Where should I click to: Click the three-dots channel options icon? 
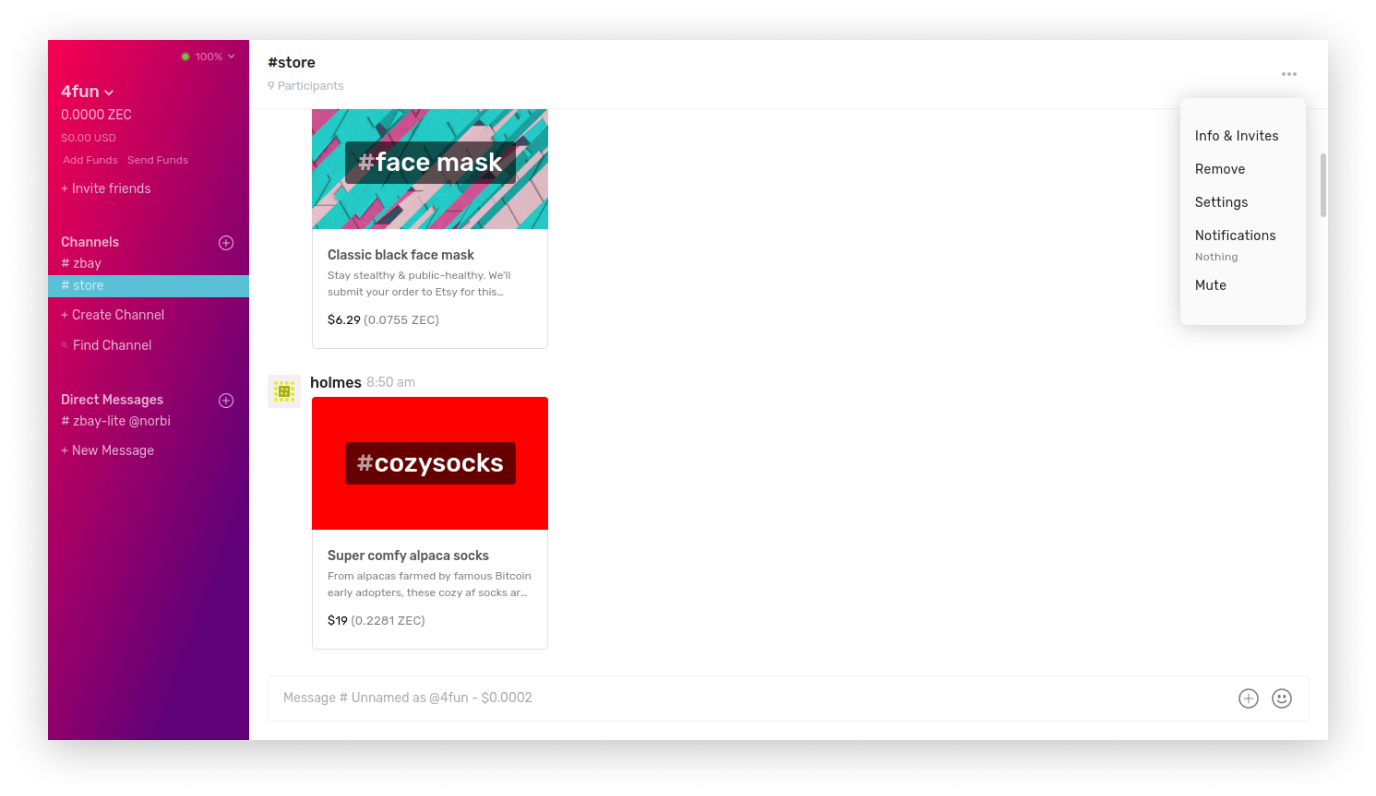(x=1288, y=74)
